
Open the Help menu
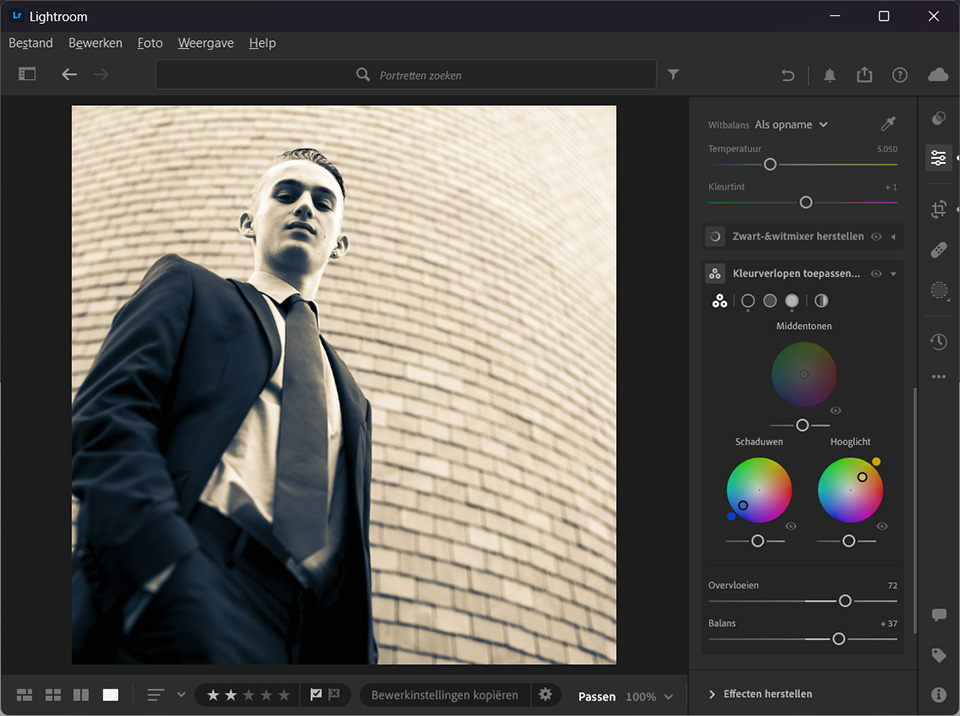pyautogui.click(x=263, y=43)
